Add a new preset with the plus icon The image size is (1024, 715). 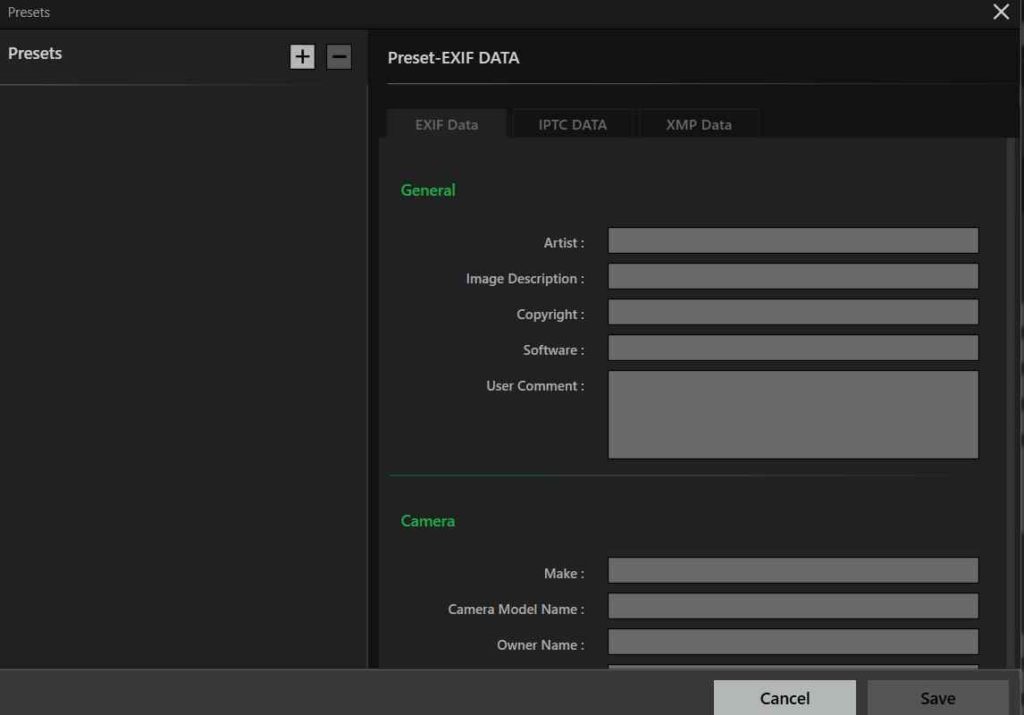[x=302, y=57]
